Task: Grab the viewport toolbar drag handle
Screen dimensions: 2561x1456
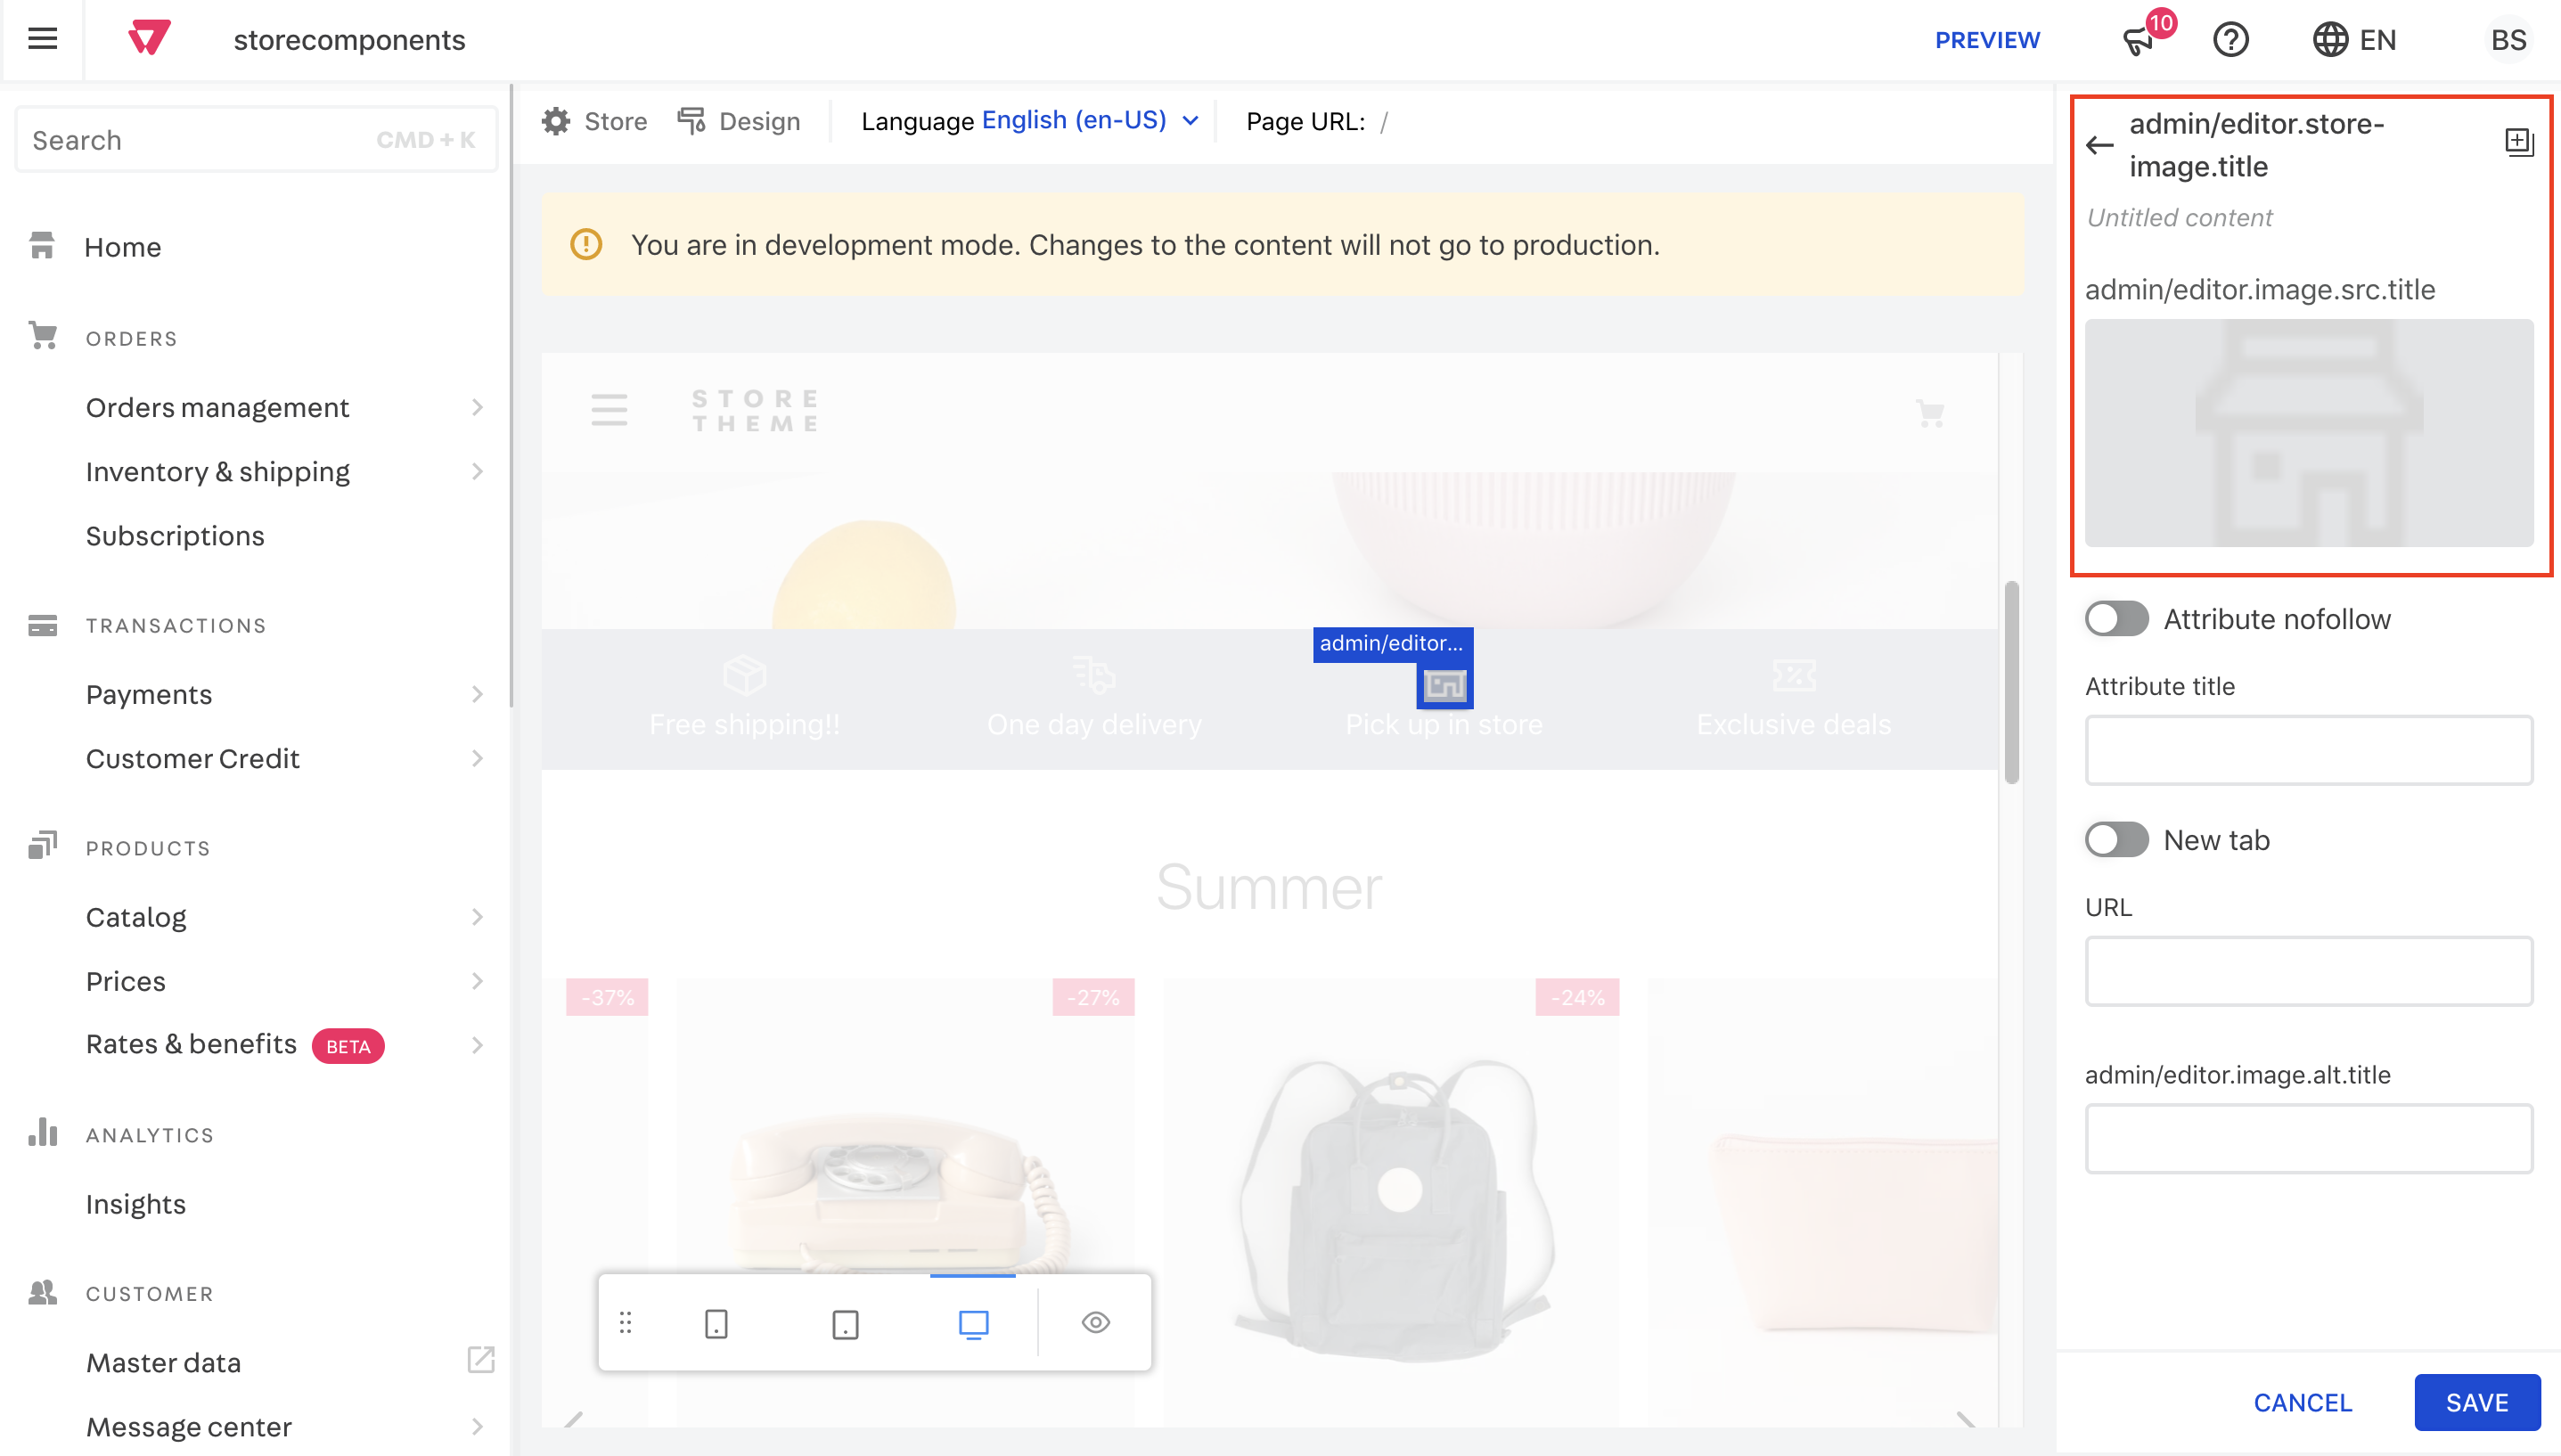Action: click(x=626, y=1322)
